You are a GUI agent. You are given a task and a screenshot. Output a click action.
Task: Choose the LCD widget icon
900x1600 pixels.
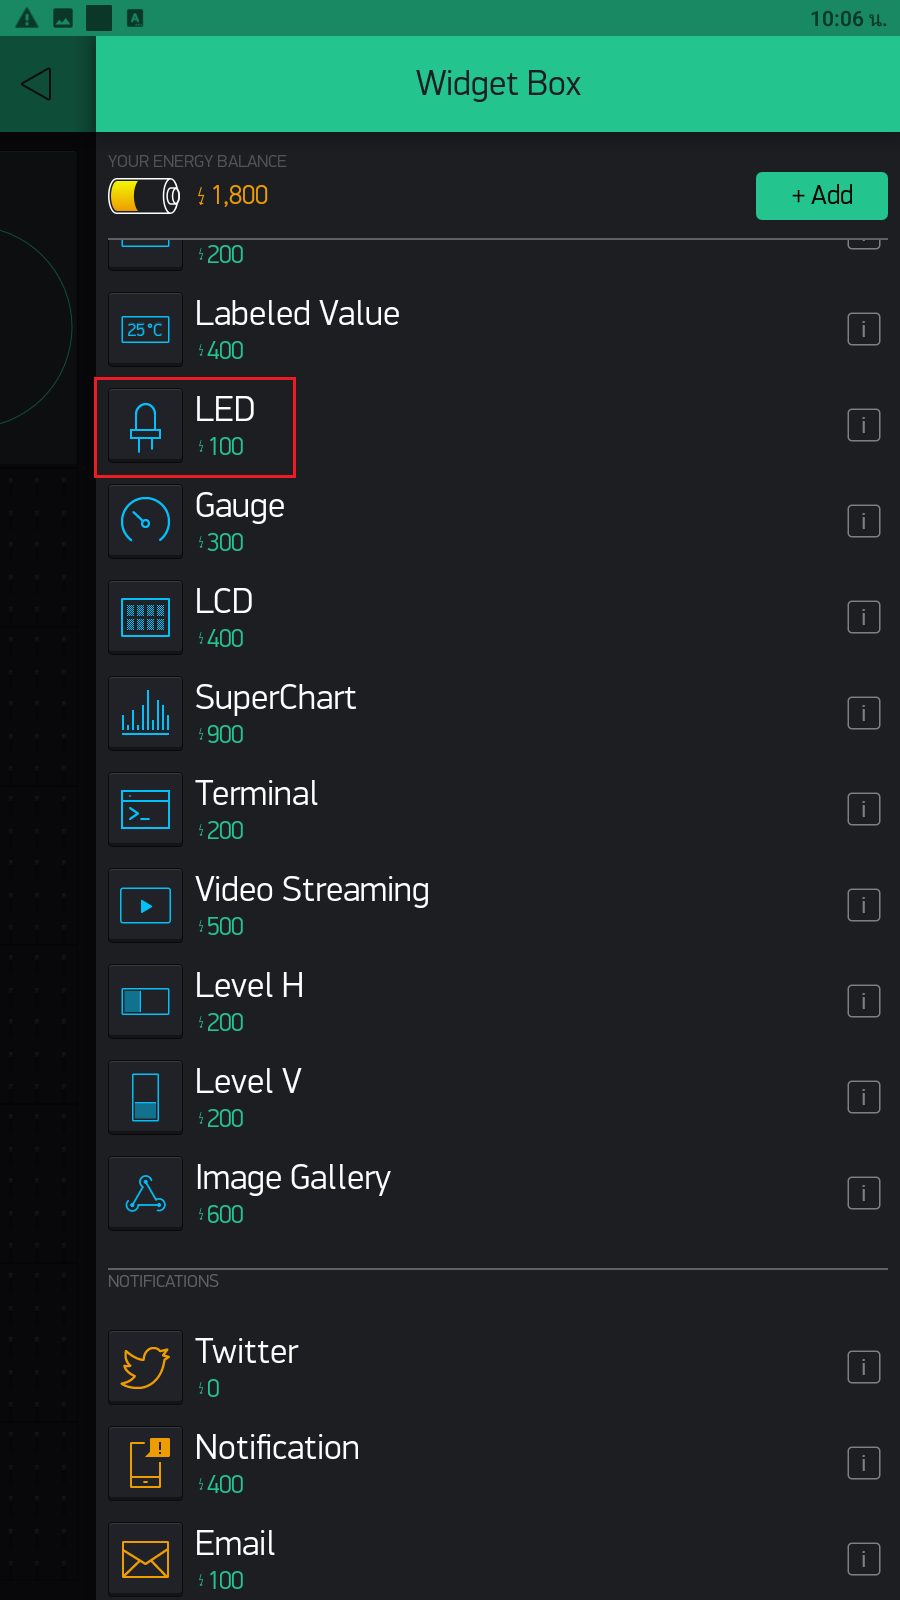click(146, 618)
